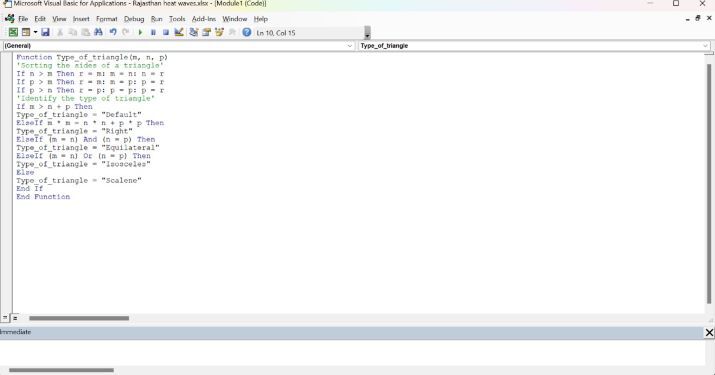Image resolution: width=715 pixels, height=375 pixels.
Task: Switch back to the Microsoft Excel view
Action: (13, 32)
